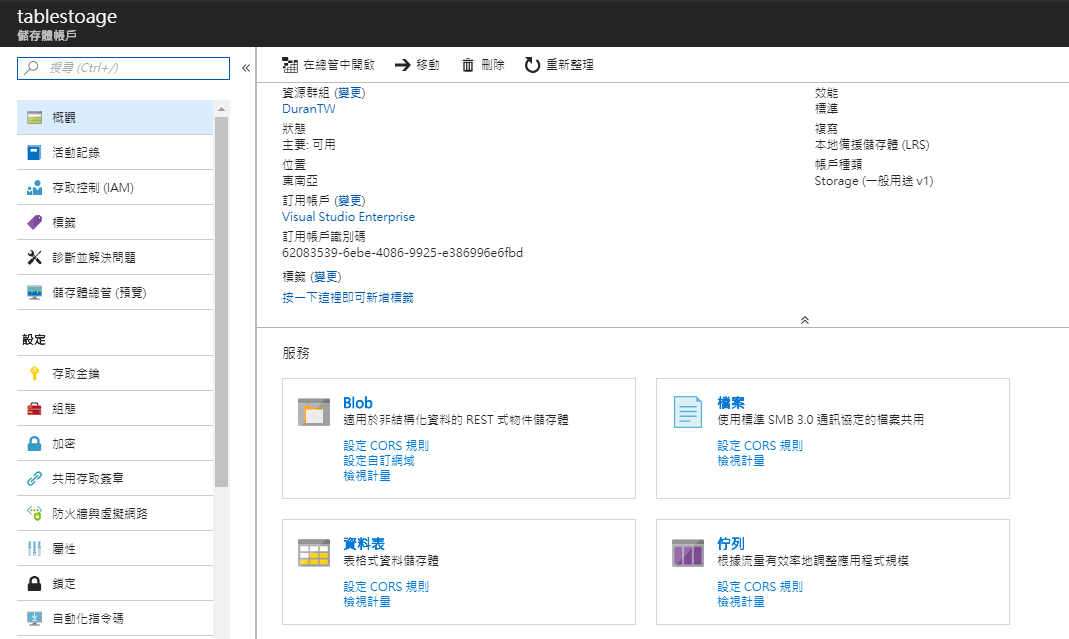Image resolution: width=1069 pixels, height=639 pixels.
Task: Open the 加密 settings page
Action: pos(75,443)
